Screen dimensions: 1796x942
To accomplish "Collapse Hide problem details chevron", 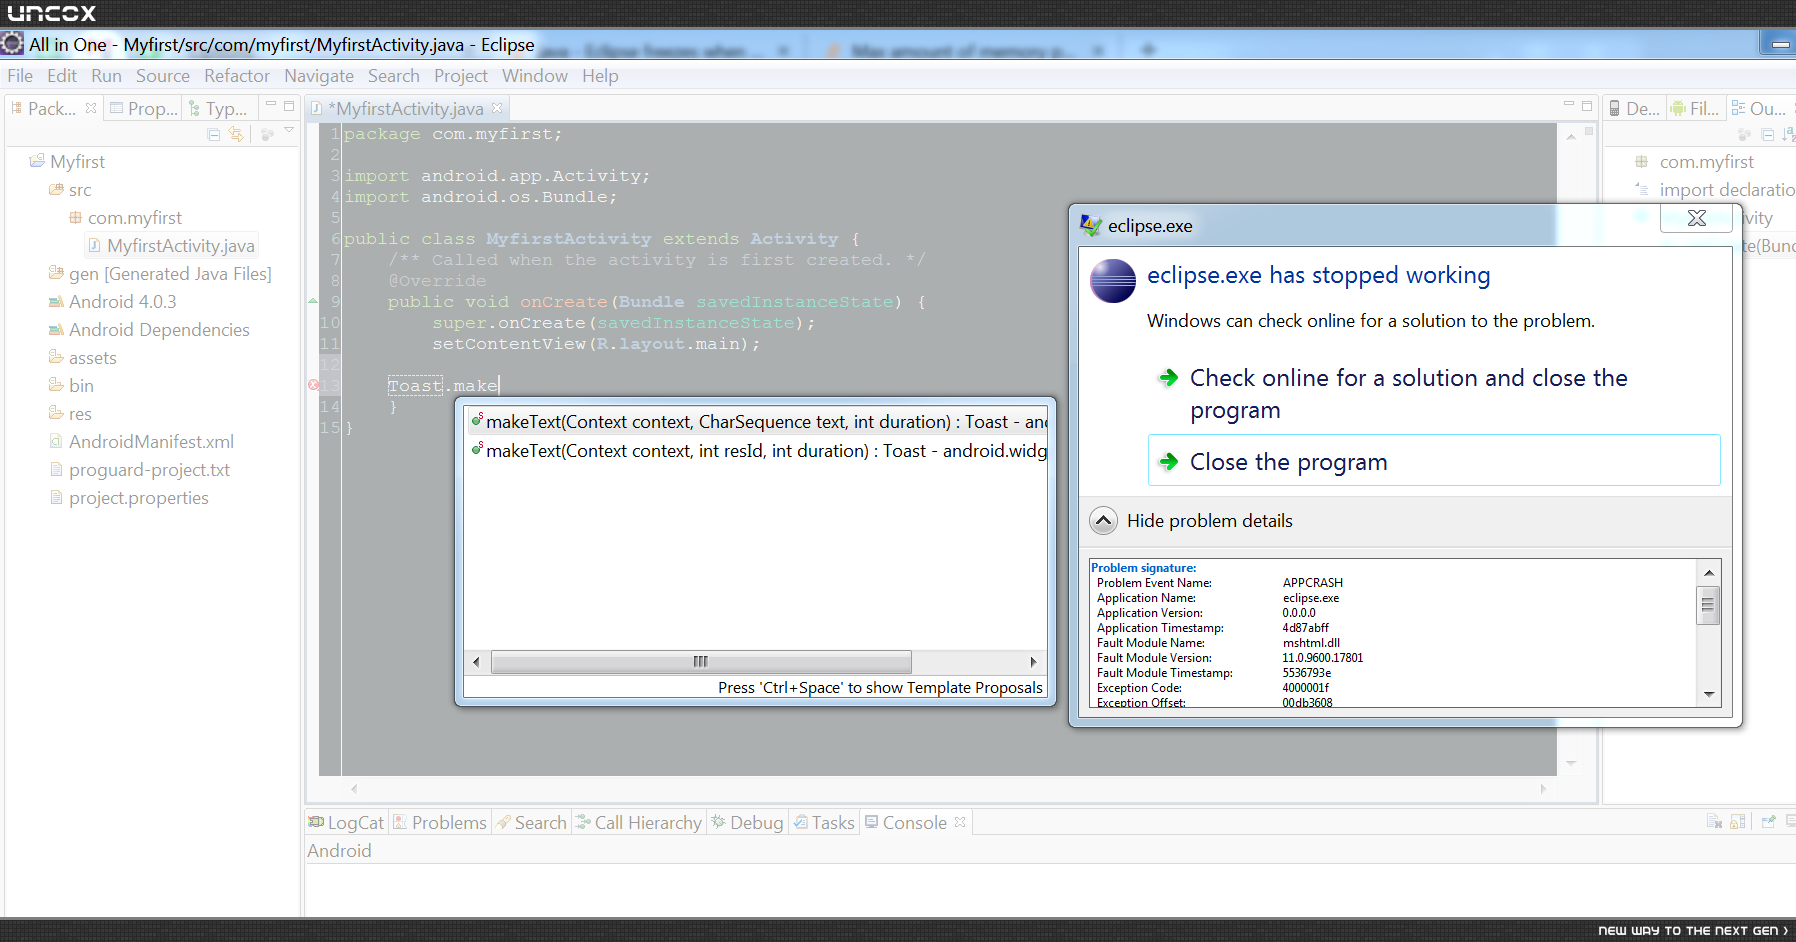I will click(x=1103, y=521).
